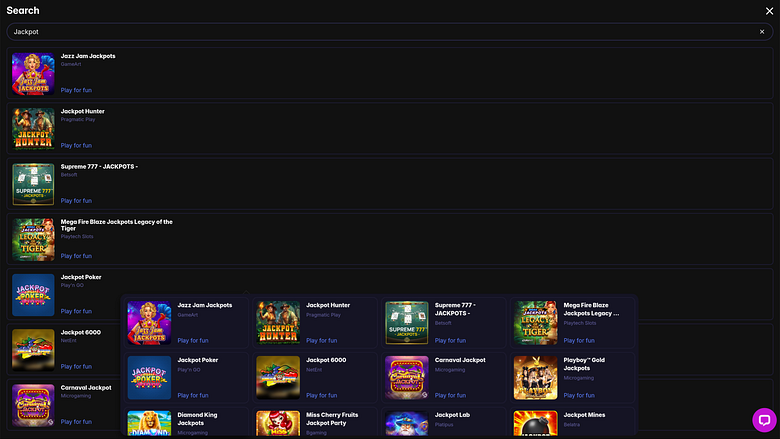Image resolution: width=780 pixels, height=439 pixels.
Task: Open Jackpot Hunter thumbnail in list
Action: click(x=33, y=129)
